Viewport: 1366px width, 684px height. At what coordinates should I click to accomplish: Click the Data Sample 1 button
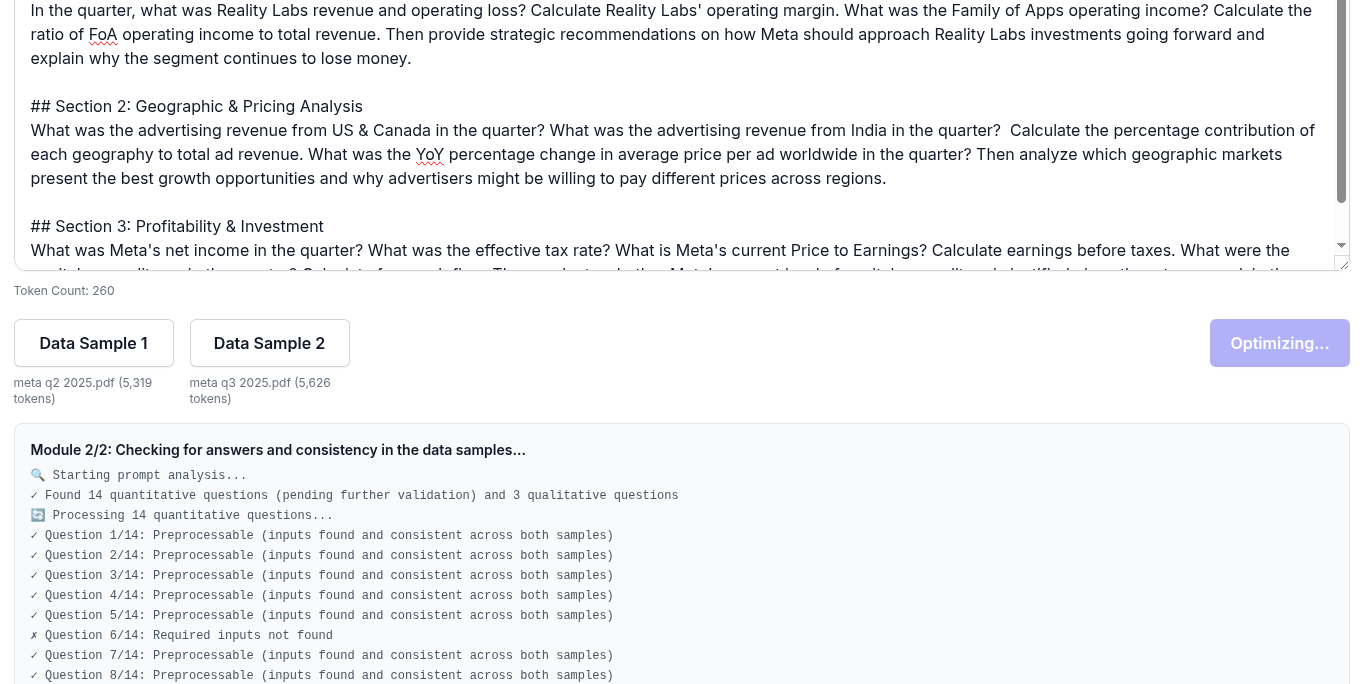94,343
